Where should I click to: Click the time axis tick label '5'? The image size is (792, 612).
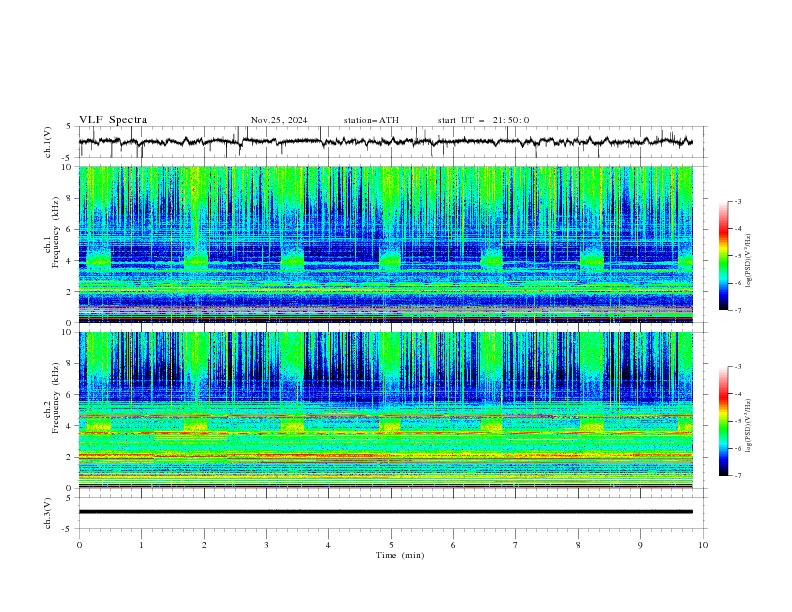point(391,545)
